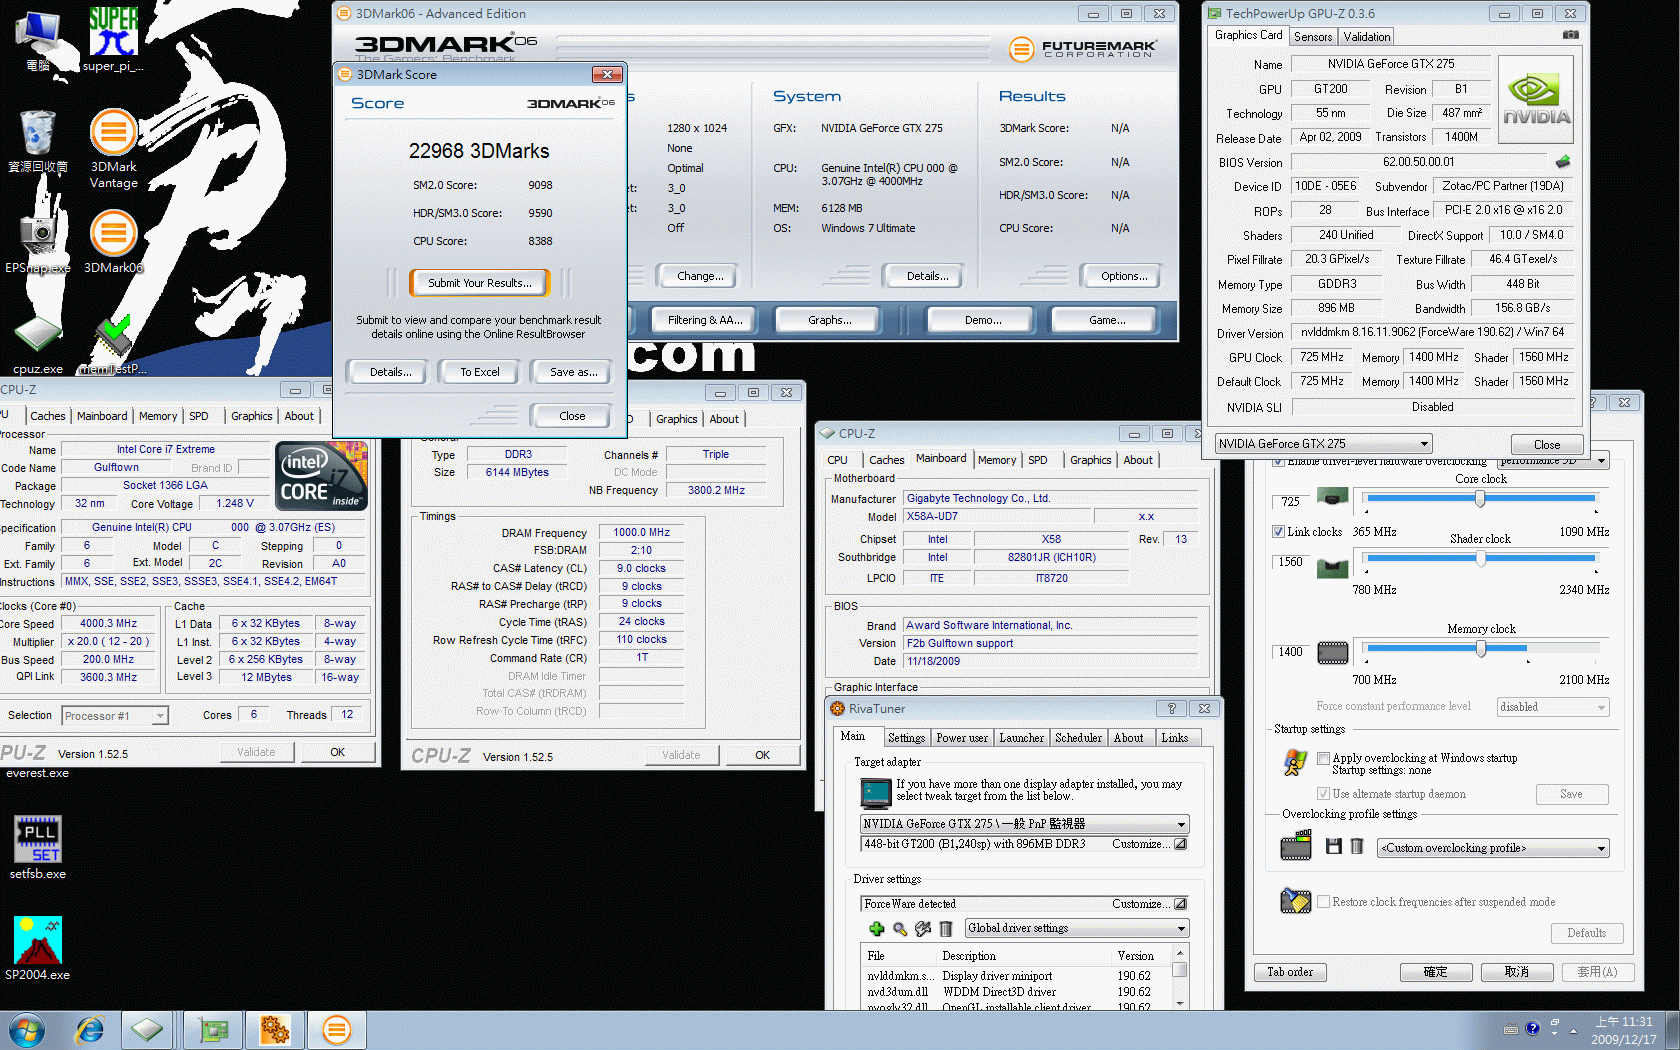Open the performance 3D mode dropdown

(x=1553, y=461)
